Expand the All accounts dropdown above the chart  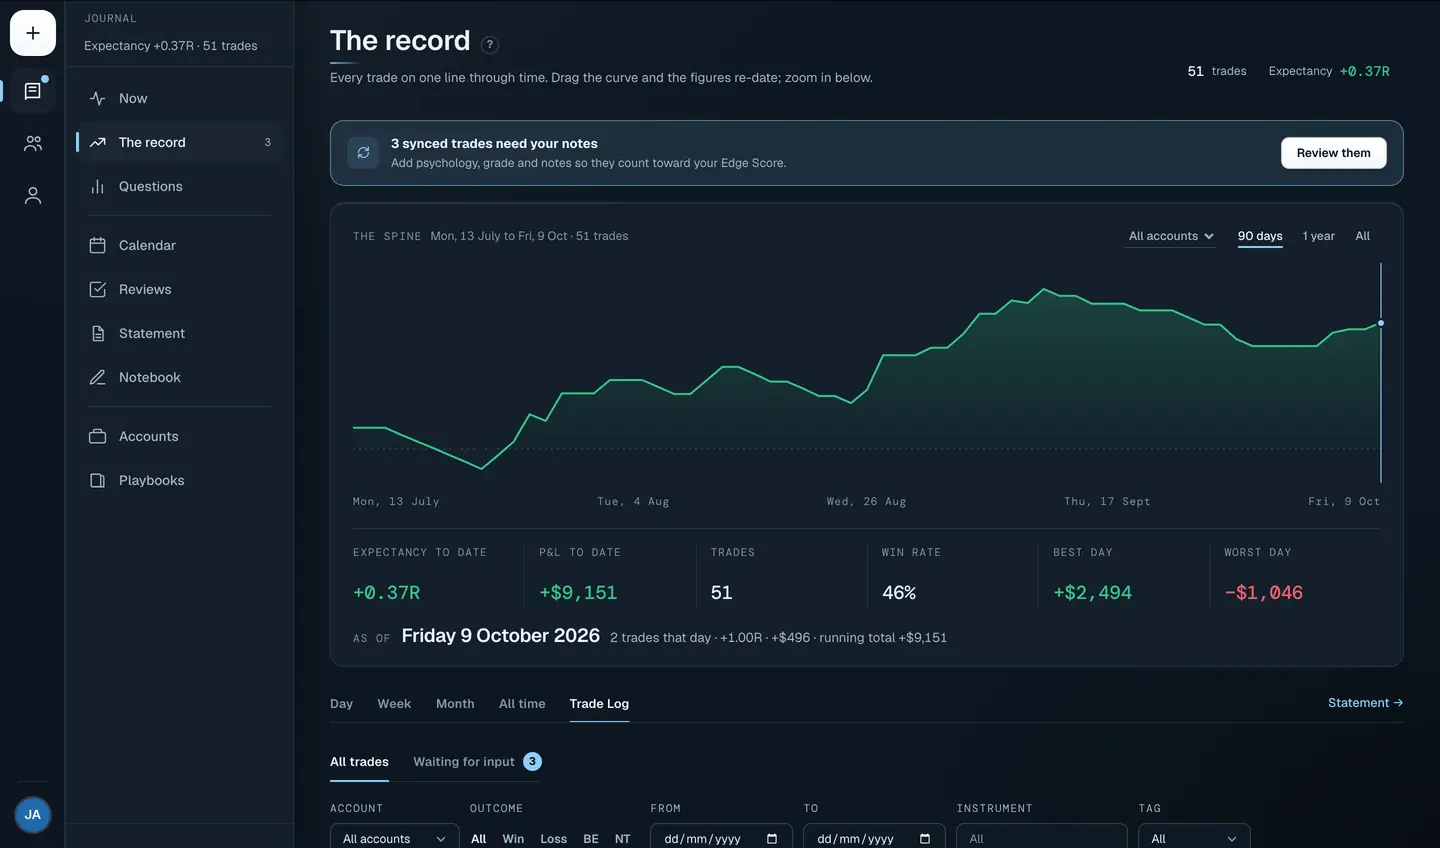[1171, 236]
